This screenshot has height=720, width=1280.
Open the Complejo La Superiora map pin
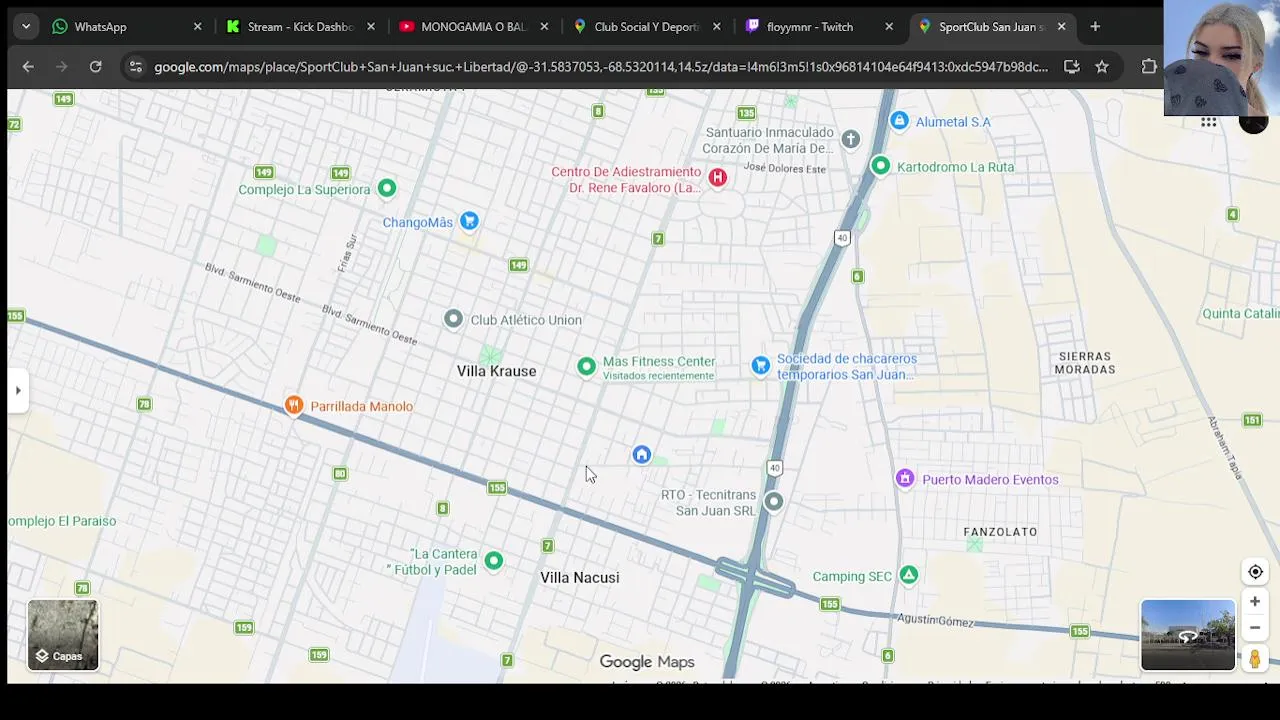(387, 189)
